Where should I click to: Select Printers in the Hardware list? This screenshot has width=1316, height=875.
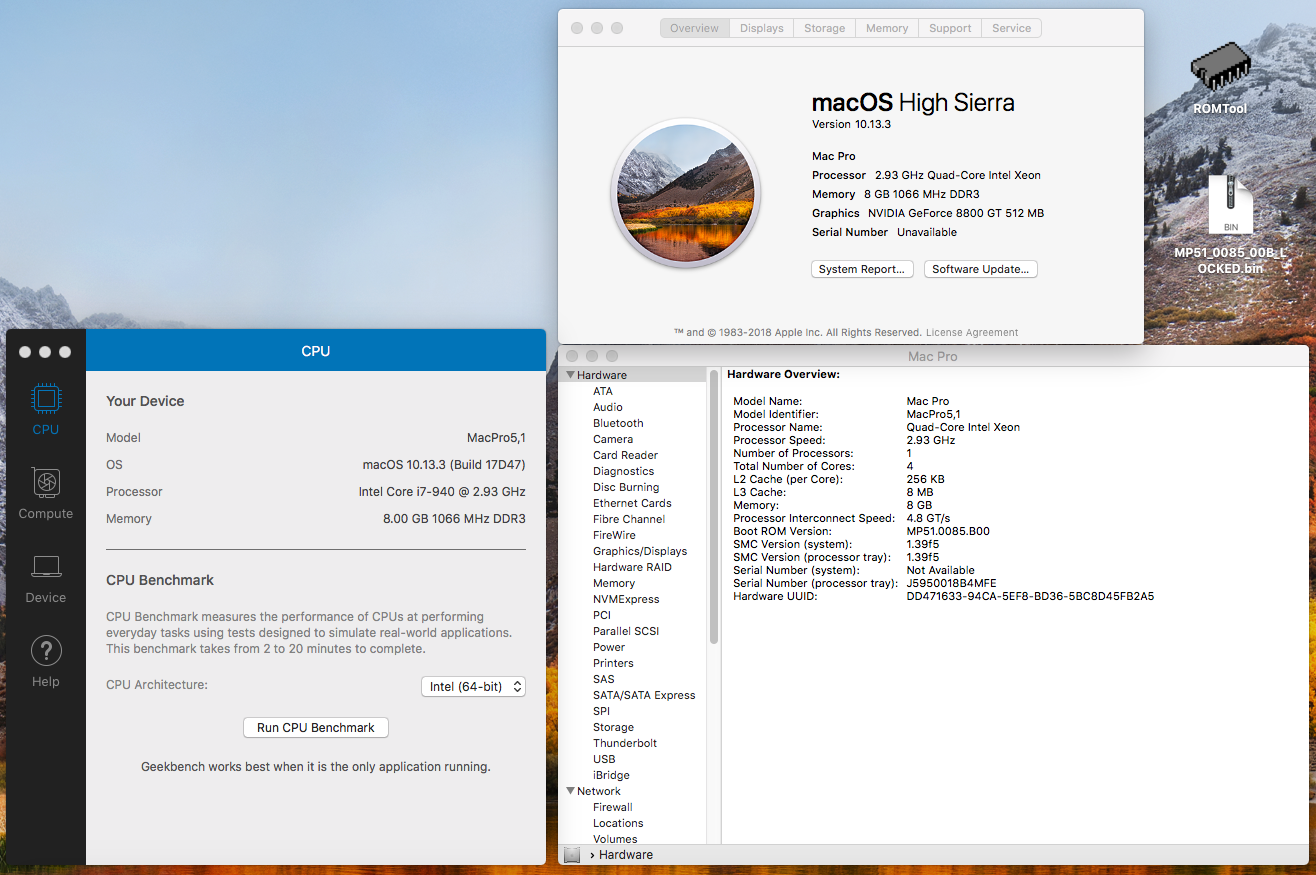click(613, 663)
